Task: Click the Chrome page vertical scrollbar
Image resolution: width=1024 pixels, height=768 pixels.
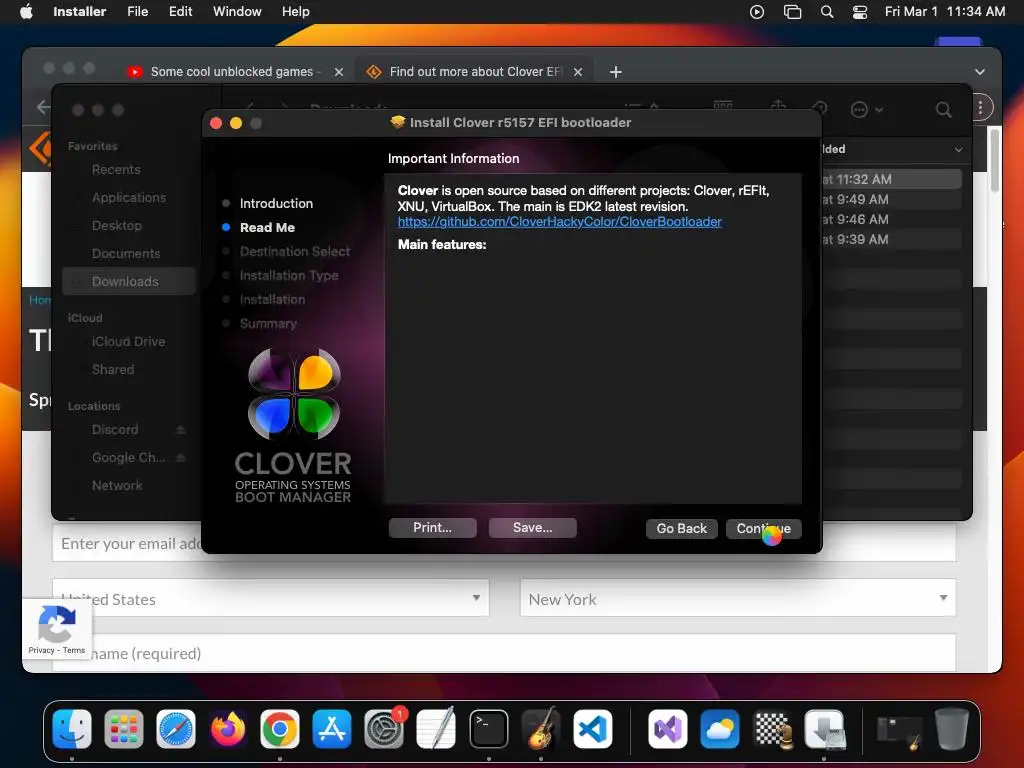Action: click(995, 160)
